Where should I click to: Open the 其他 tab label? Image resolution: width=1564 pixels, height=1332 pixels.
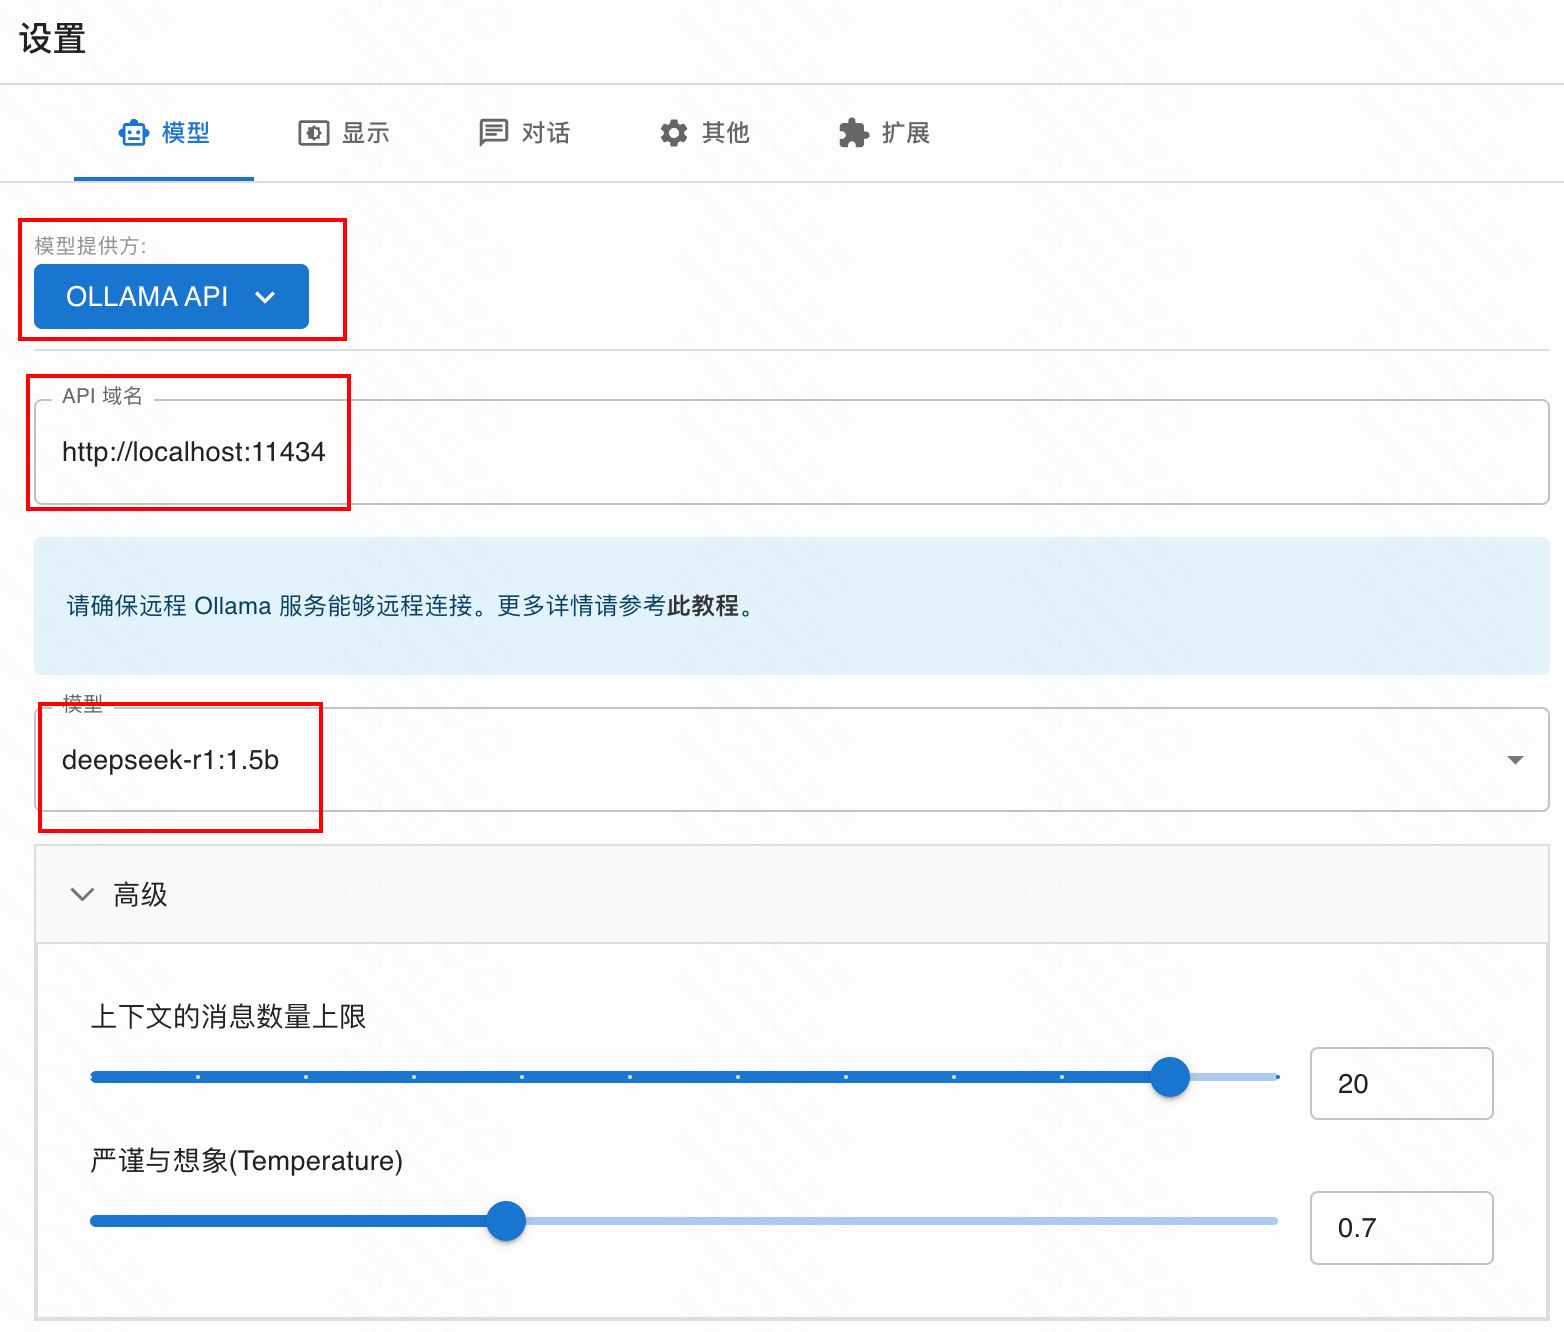point(726,133)
